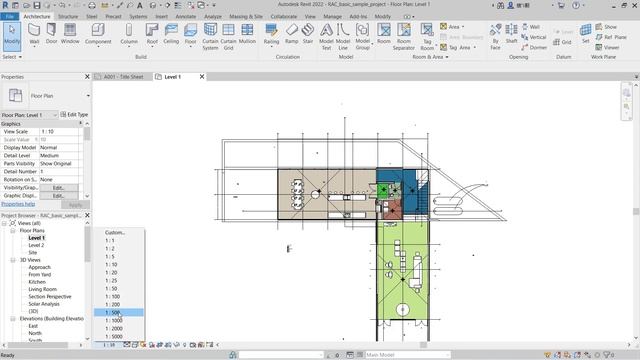Open the A001 - Title Sheet view tab

tap(122, 77)
